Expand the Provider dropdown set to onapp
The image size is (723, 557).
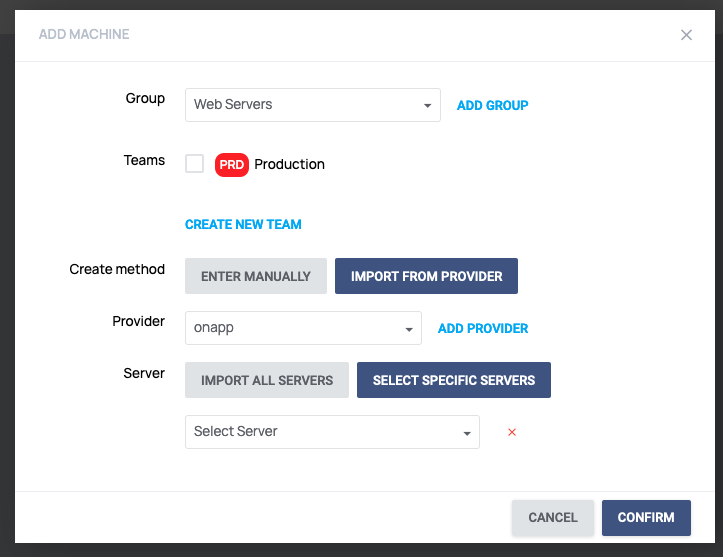(x=303, y=328)
